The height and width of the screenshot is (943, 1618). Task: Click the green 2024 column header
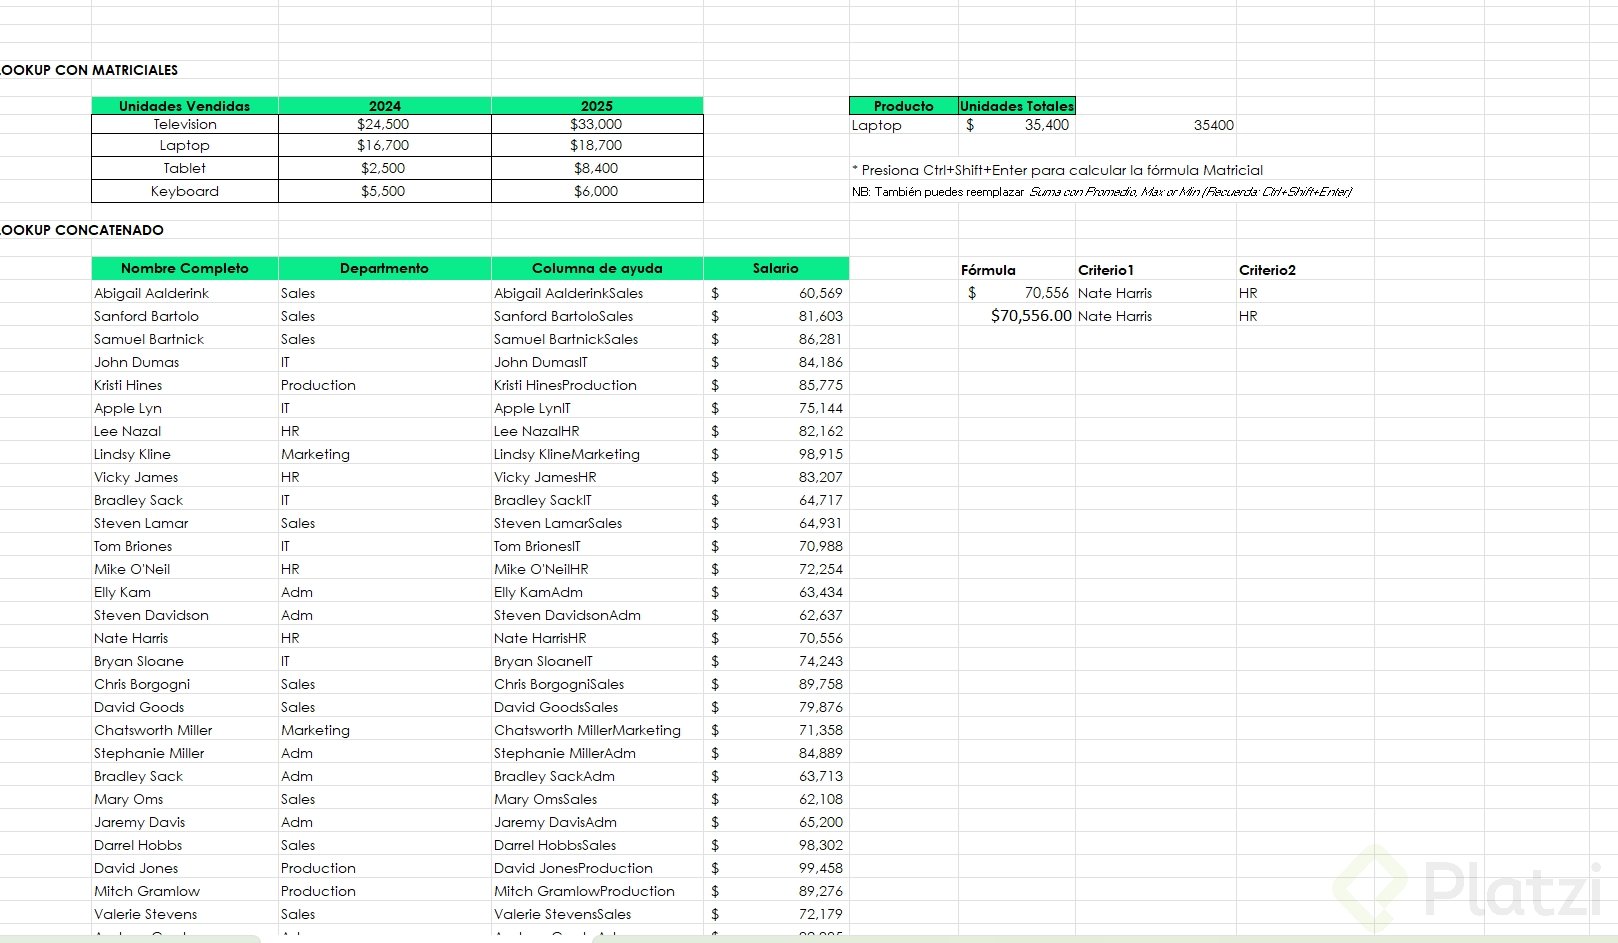pyautogui.click(x=385, y=106)
